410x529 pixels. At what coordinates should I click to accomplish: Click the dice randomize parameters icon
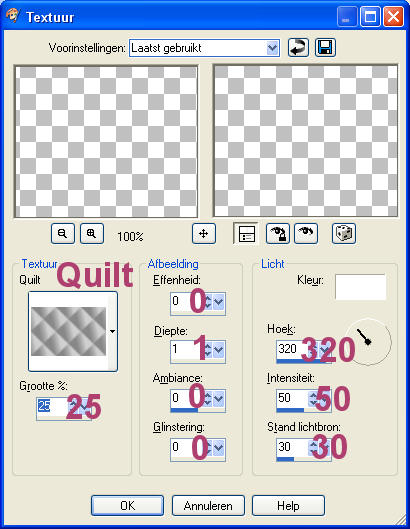coord(344,233)
